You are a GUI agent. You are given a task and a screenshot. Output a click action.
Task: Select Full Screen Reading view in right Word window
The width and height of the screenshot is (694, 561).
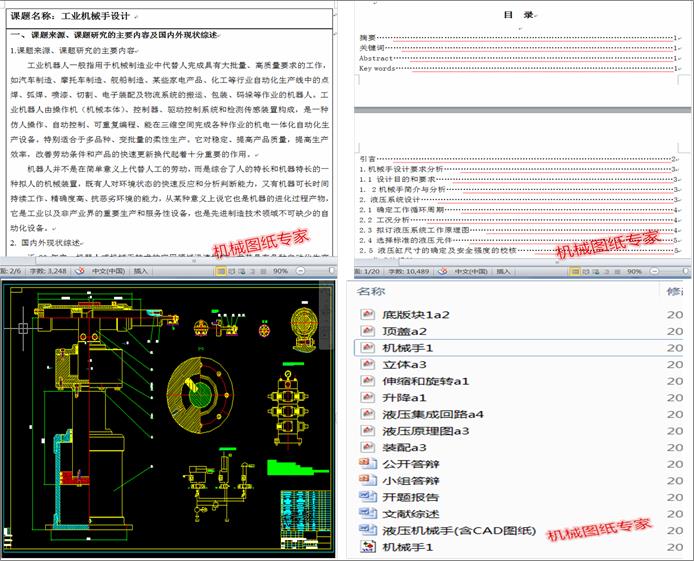pyautogui.click(x=586, y=271)
